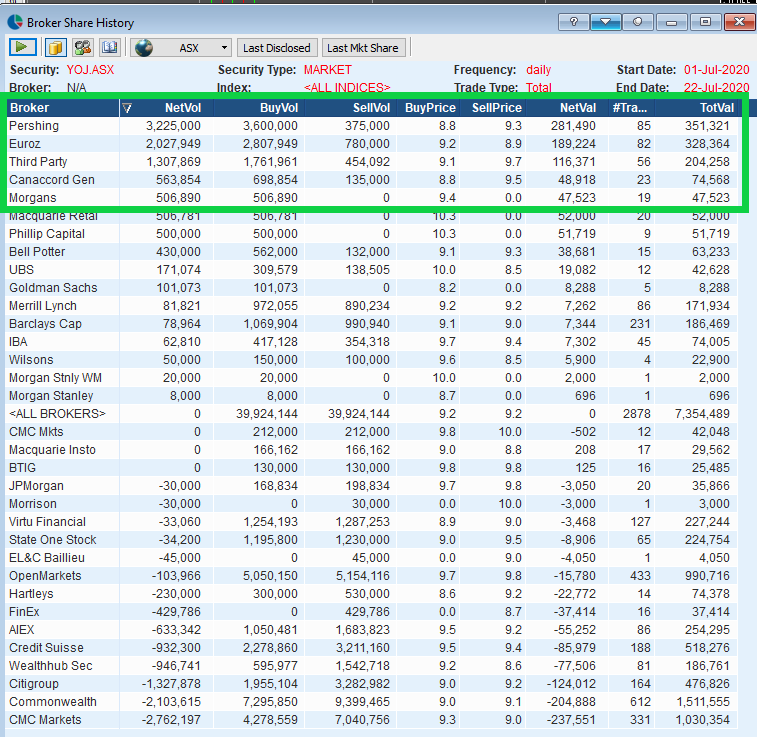Viewport: 757px width, 737px height.
Task: Click the sort triangle beside Broker header
Action: (126, 108)
